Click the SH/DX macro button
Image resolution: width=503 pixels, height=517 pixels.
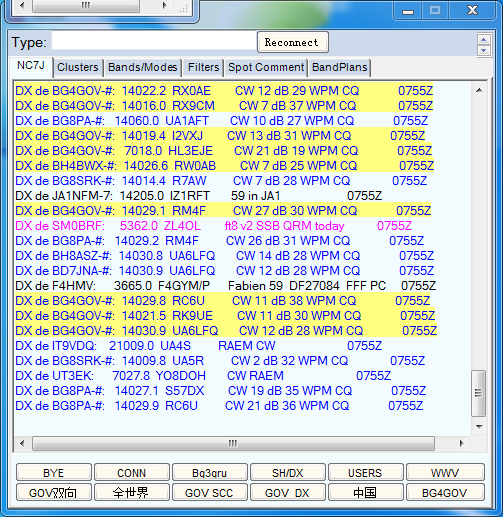[288, 473]
